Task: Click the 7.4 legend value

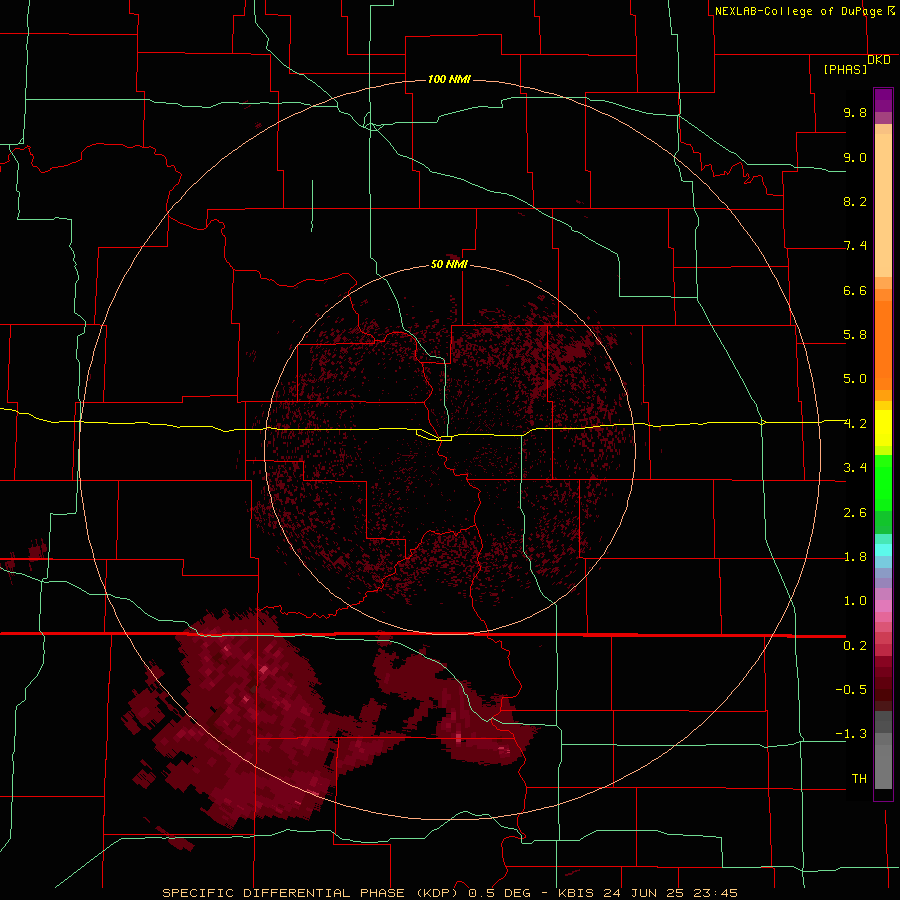Action: pyautogui.click(x=855, y=246)
